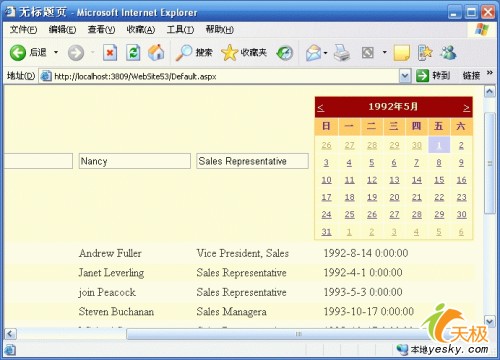Select calendar date 9
This screenshot has width=500, height=360.
(461, 163)
